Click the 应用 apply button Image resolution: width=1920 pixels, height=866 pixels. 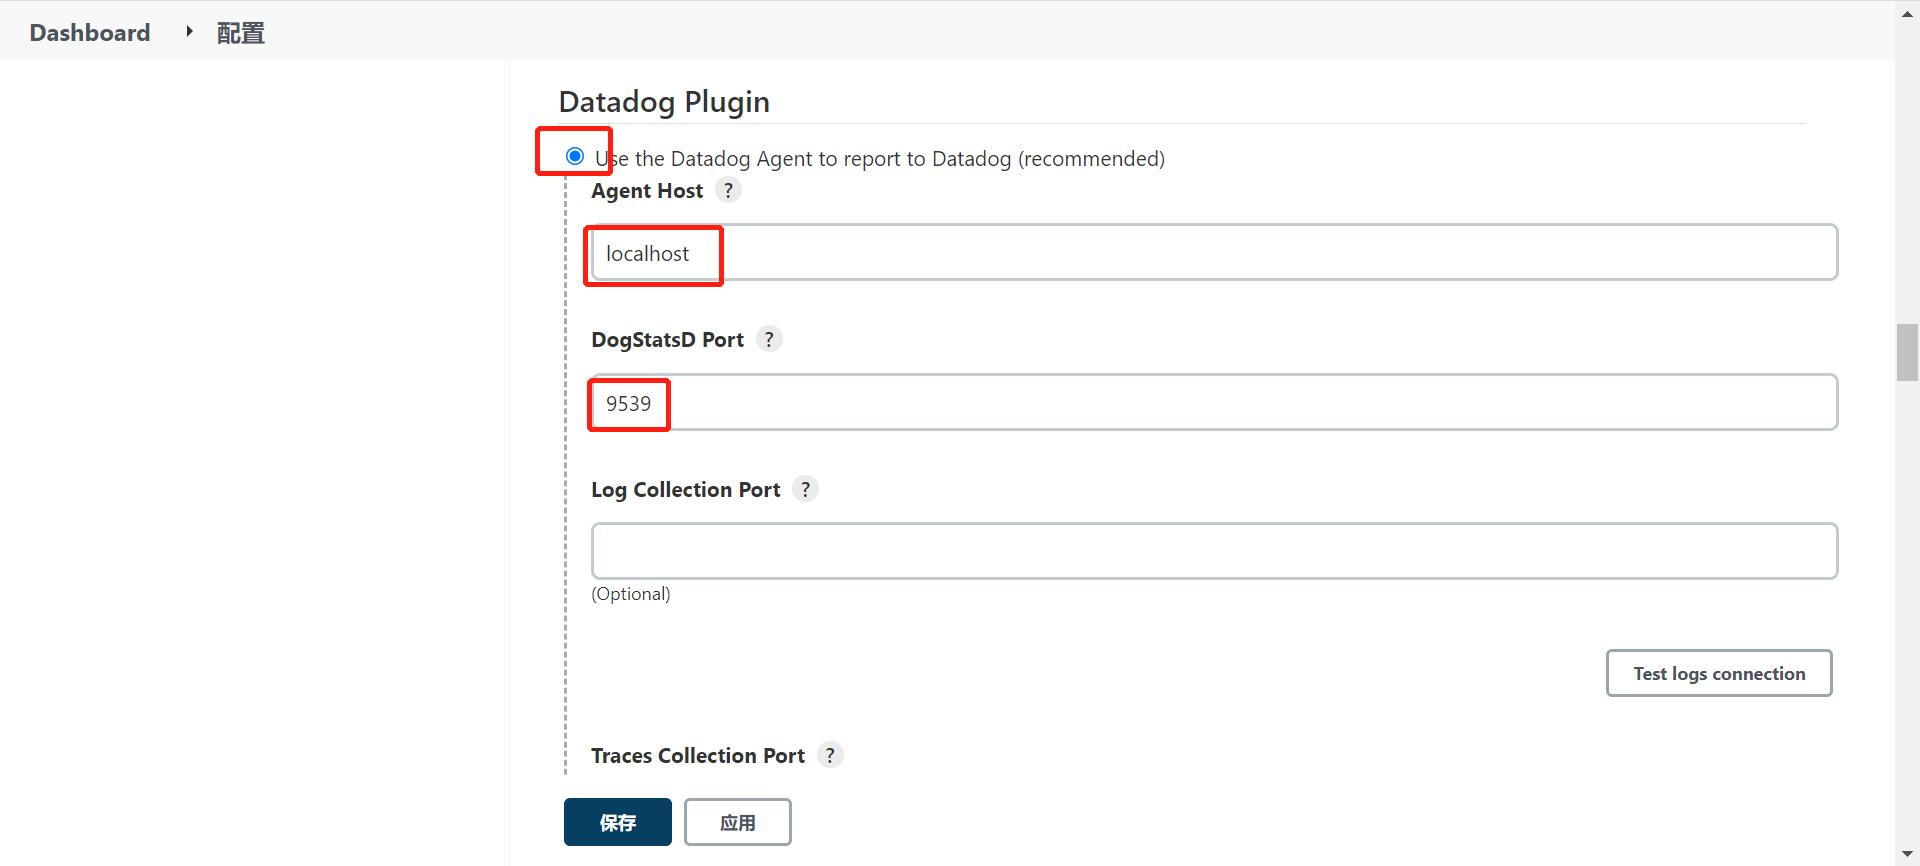(x=737, y=822)
